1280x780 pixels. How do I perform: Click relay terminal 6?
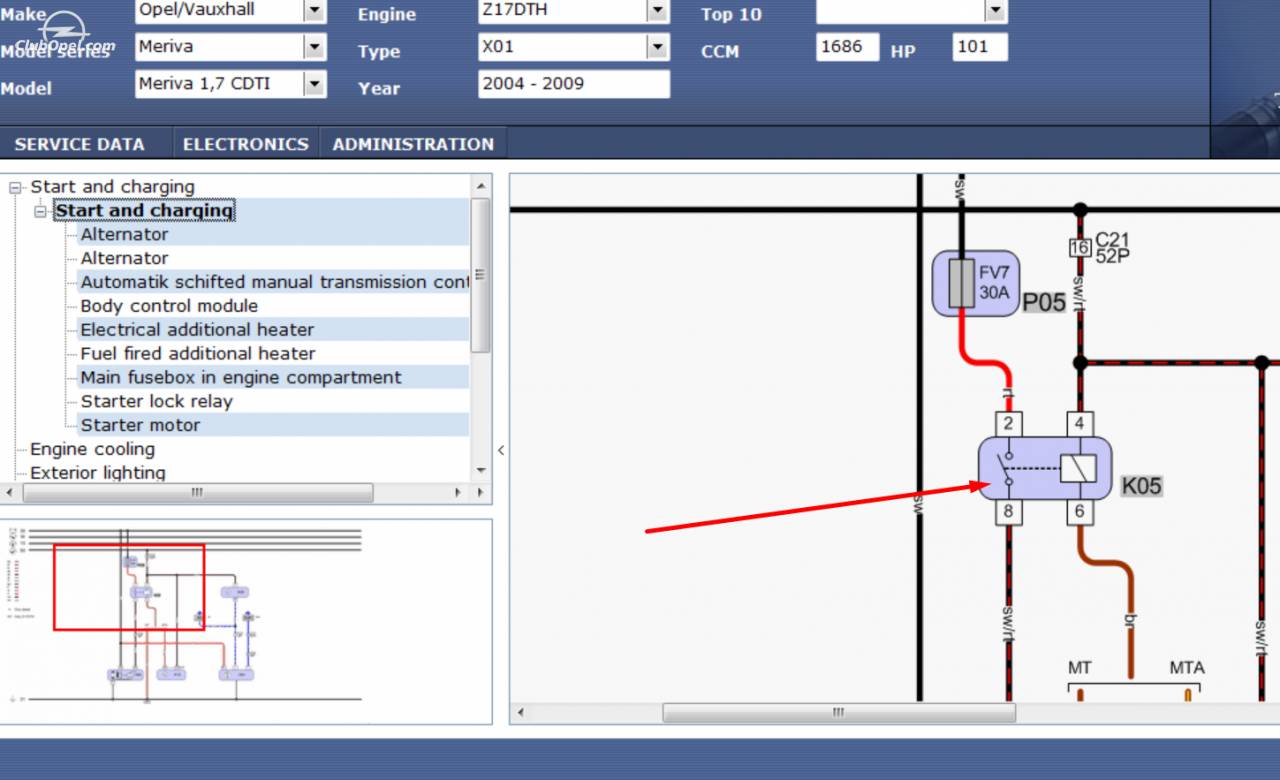[x=1079, y=513]
